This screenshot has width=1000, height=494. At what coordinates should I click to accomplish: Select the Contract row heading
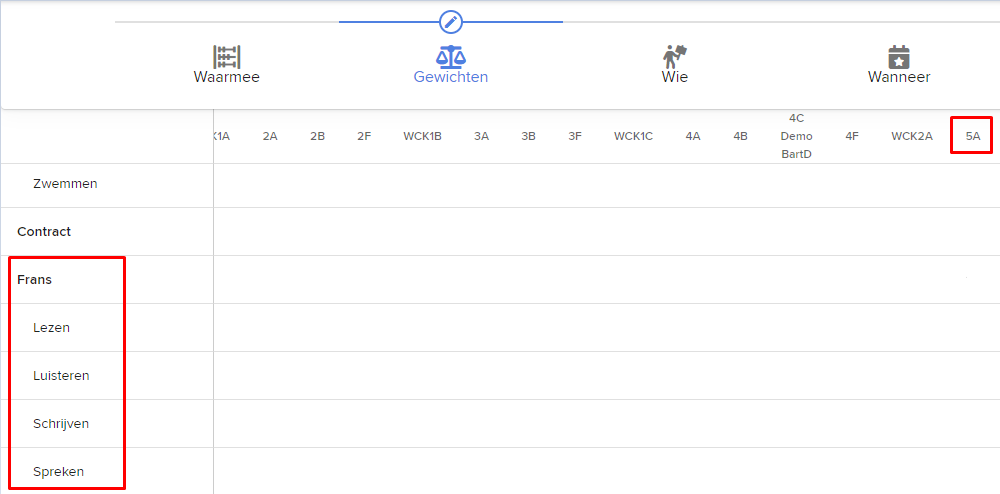(44, 231)
